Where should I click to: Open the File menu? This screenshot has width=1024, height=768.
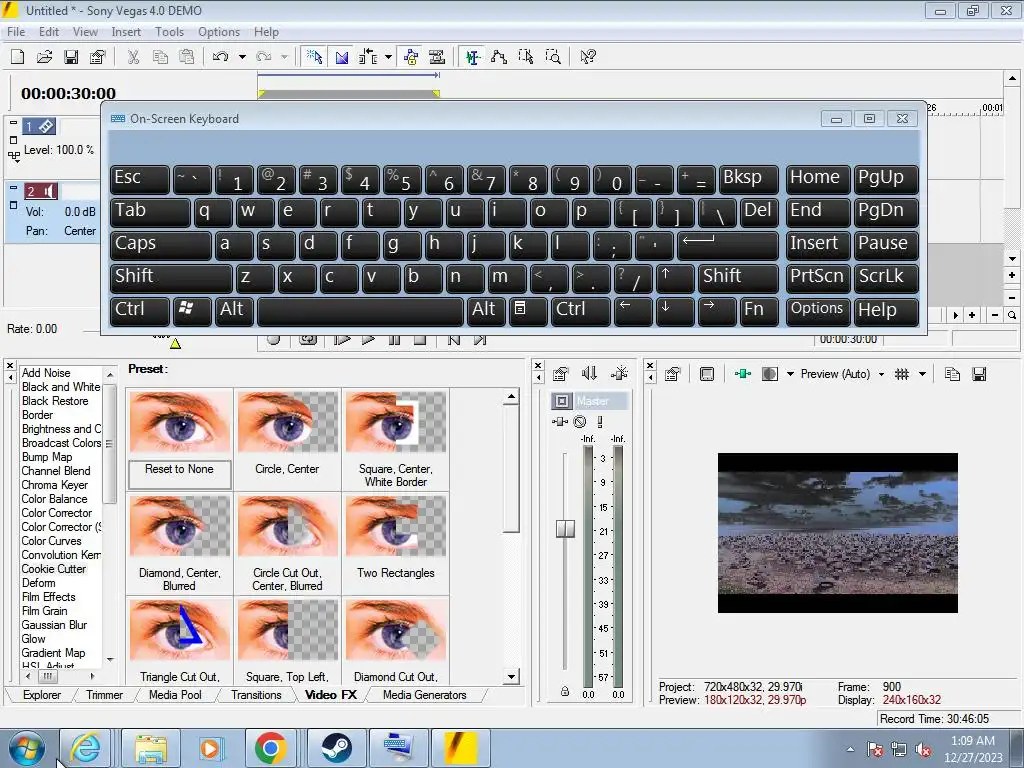pos(16,31)
